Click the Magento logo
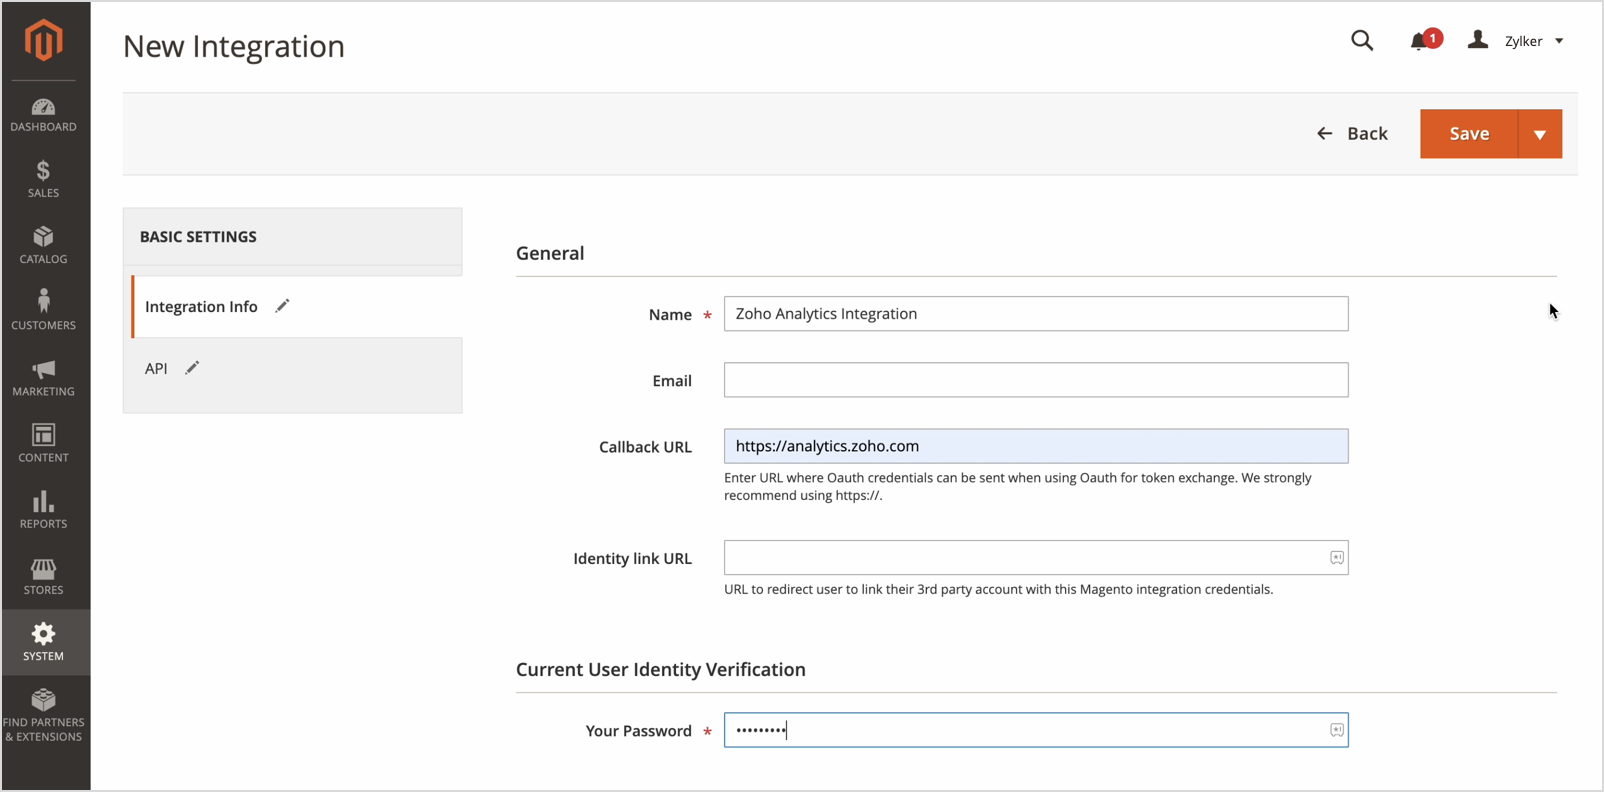Image resolution: width=1604 pixels, height=792 pixels. point(44,41)
